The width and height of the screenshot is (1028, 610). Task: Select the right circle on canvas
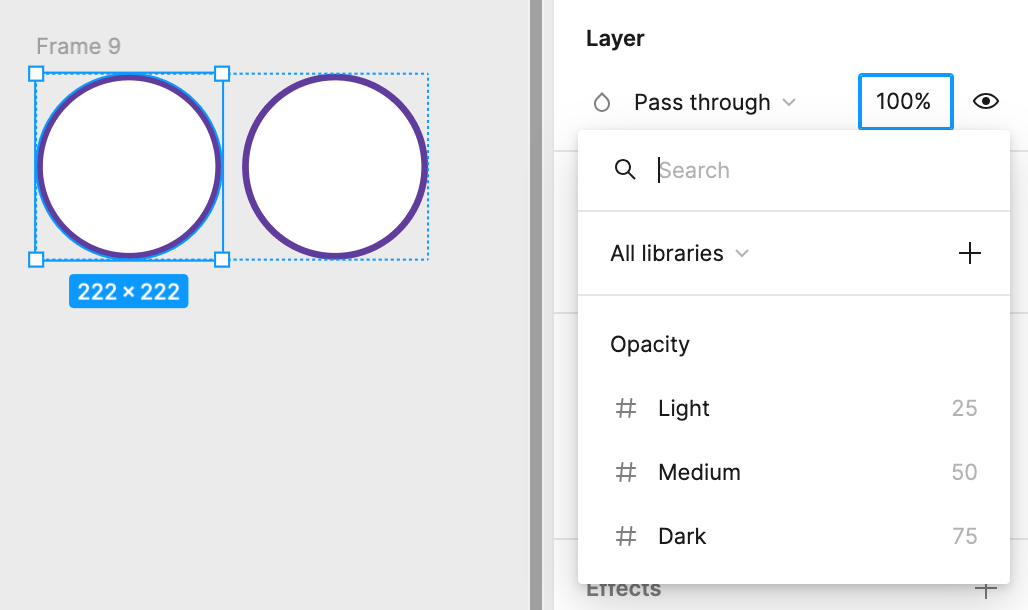(335, 167)
